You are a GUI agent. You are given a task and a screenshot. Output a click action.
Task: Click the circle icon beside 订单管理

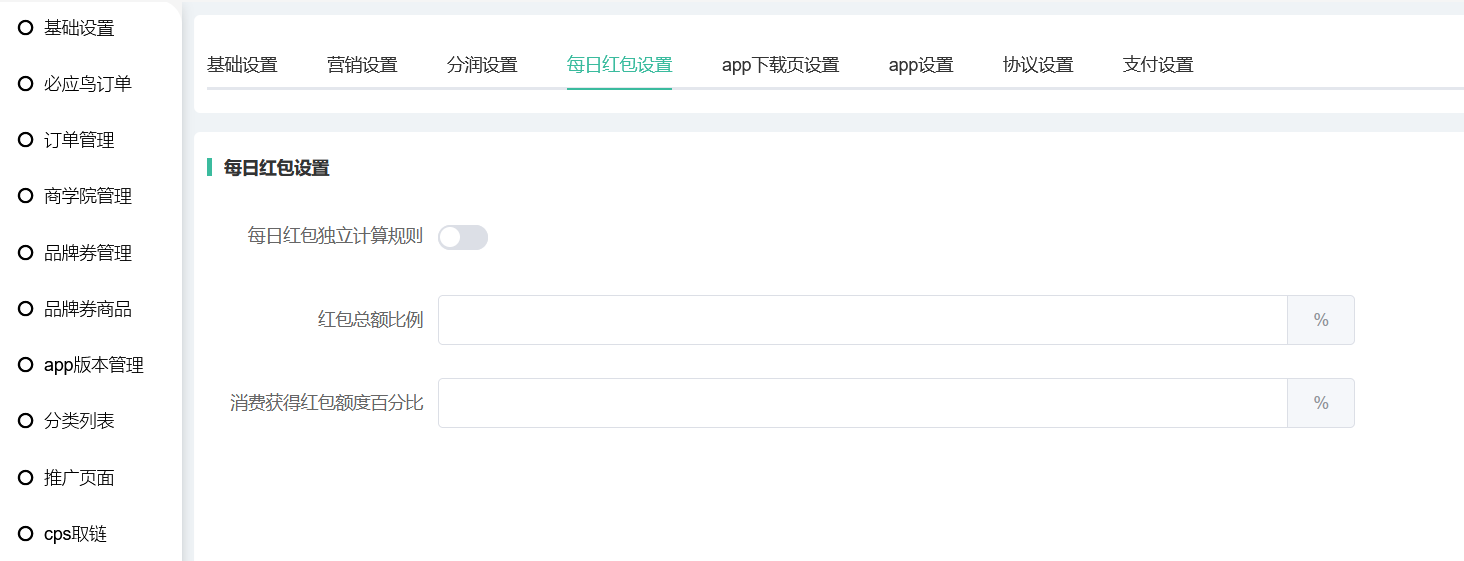point(26,140)
